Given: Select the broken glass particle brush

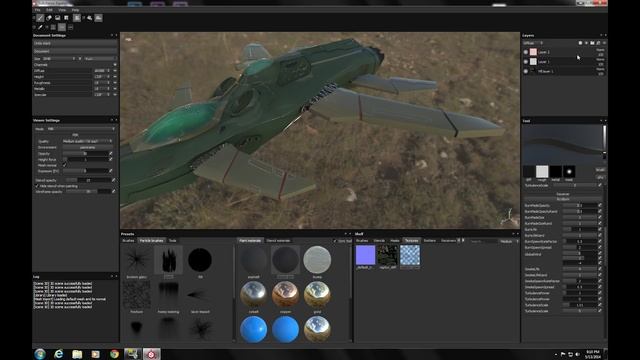Looking at the screenshot, I should coord(137,260).
